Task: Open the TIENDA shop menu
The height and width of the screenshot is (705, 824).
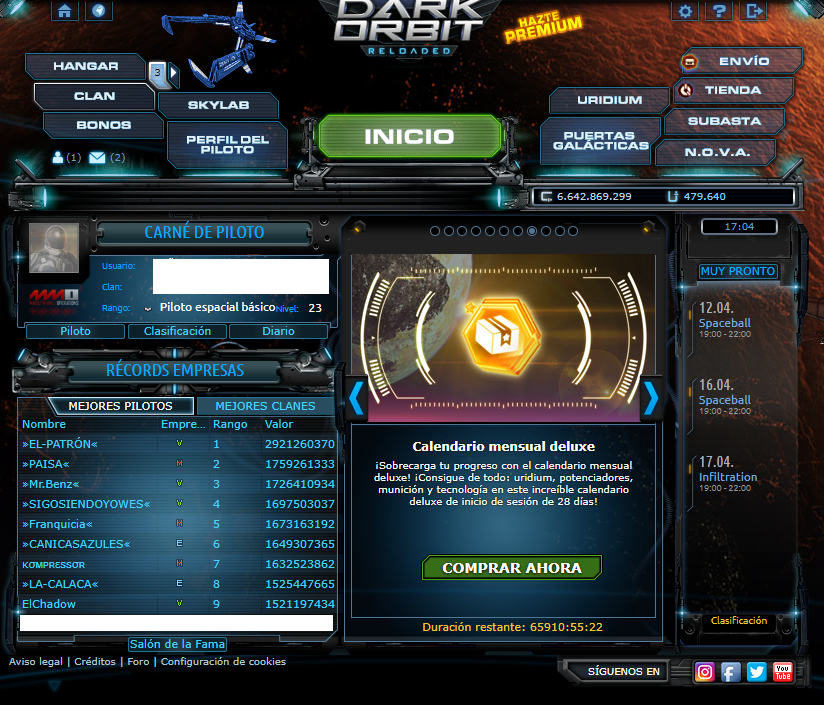Action: 734,90
